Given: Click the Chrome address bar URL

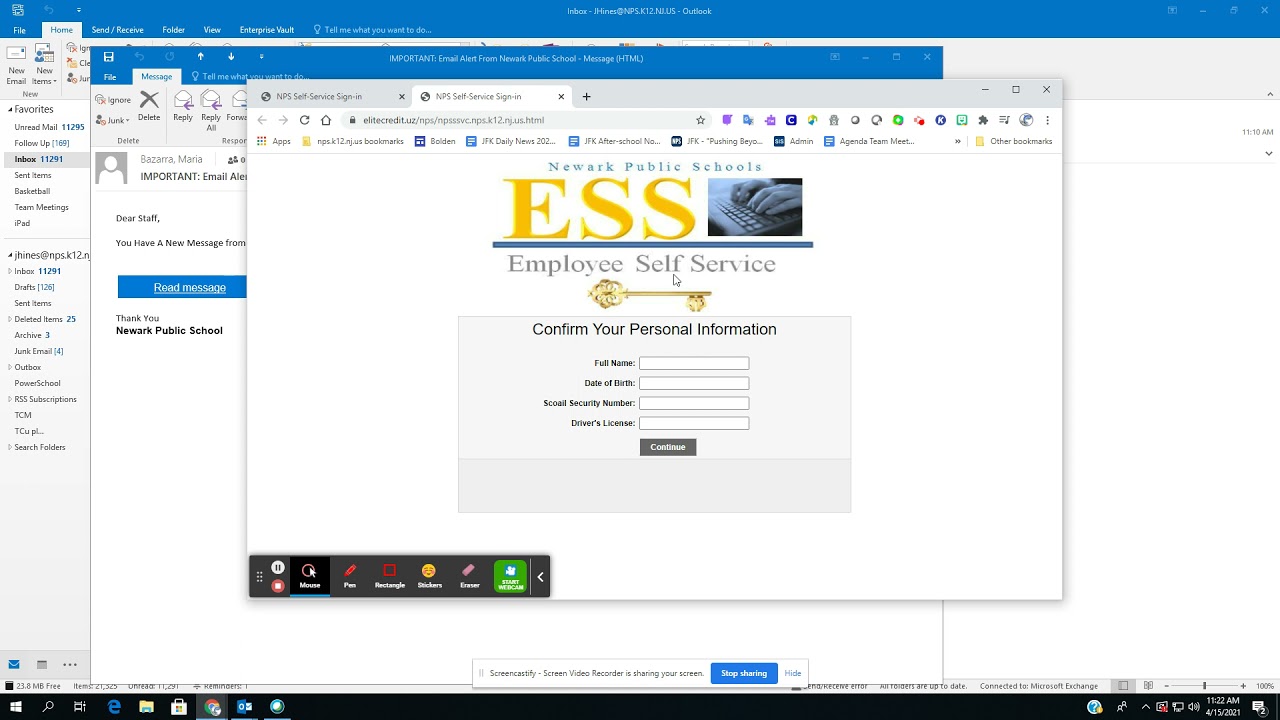Looking at the screenshot, I should (x=454, y=120).
